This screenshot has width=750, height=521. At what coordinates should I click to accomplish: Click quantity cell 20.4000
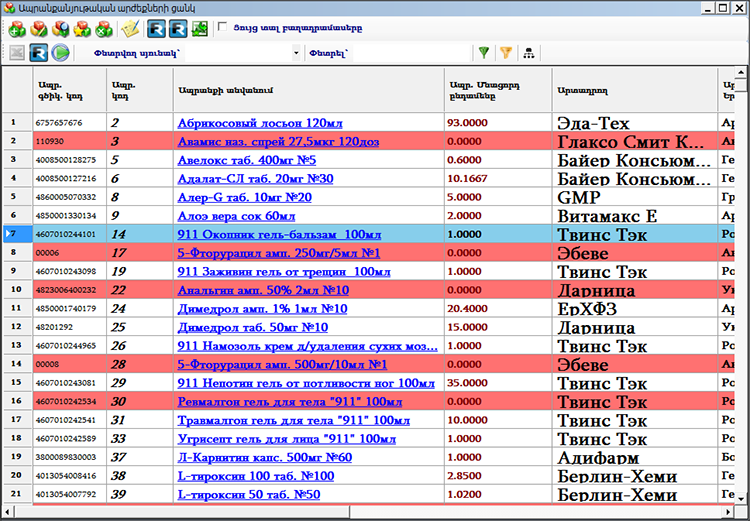coord(498,309)
